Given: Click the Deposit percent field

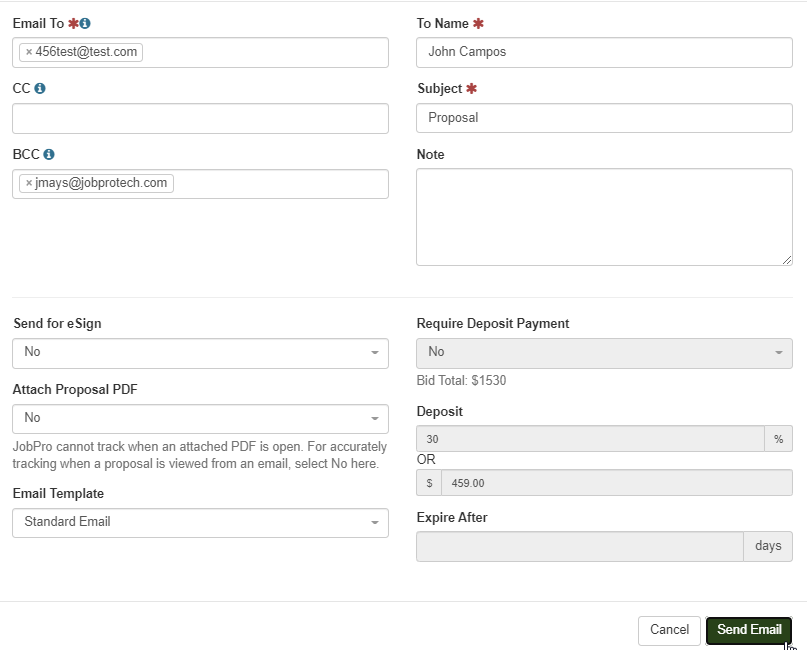Looking at the screenshot, I should click(590, 439).
